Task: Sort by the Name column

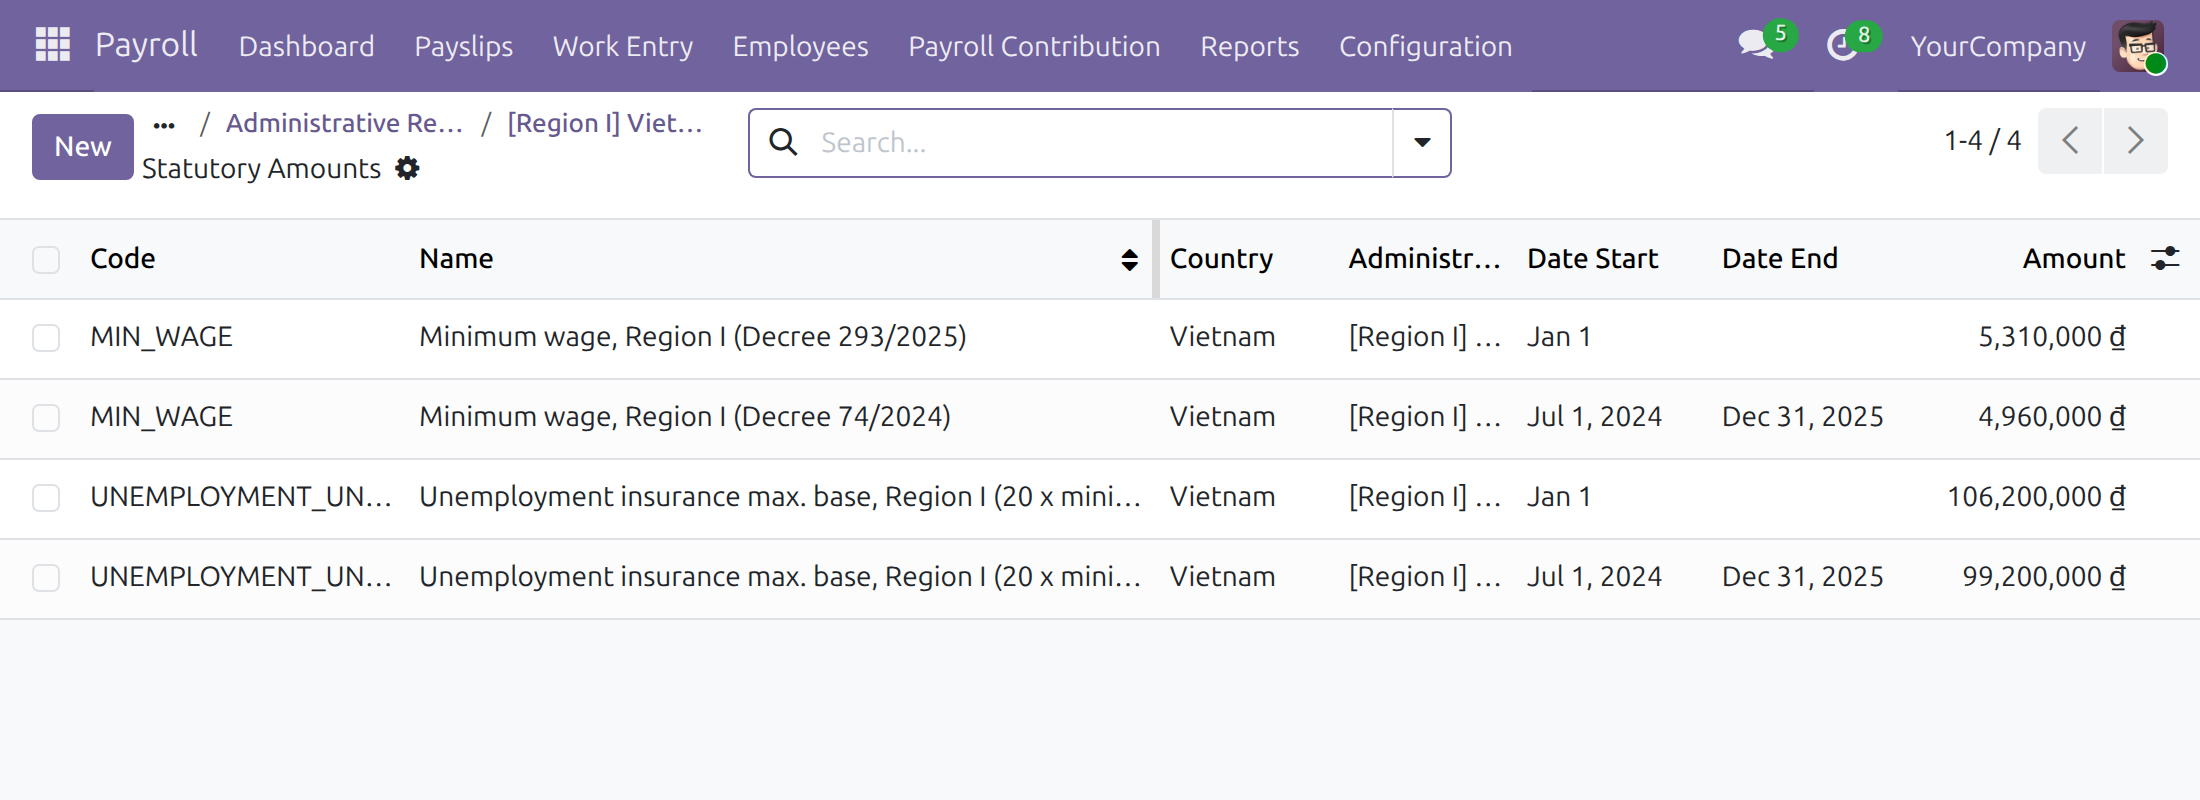Action: click(x=456, y=258)
